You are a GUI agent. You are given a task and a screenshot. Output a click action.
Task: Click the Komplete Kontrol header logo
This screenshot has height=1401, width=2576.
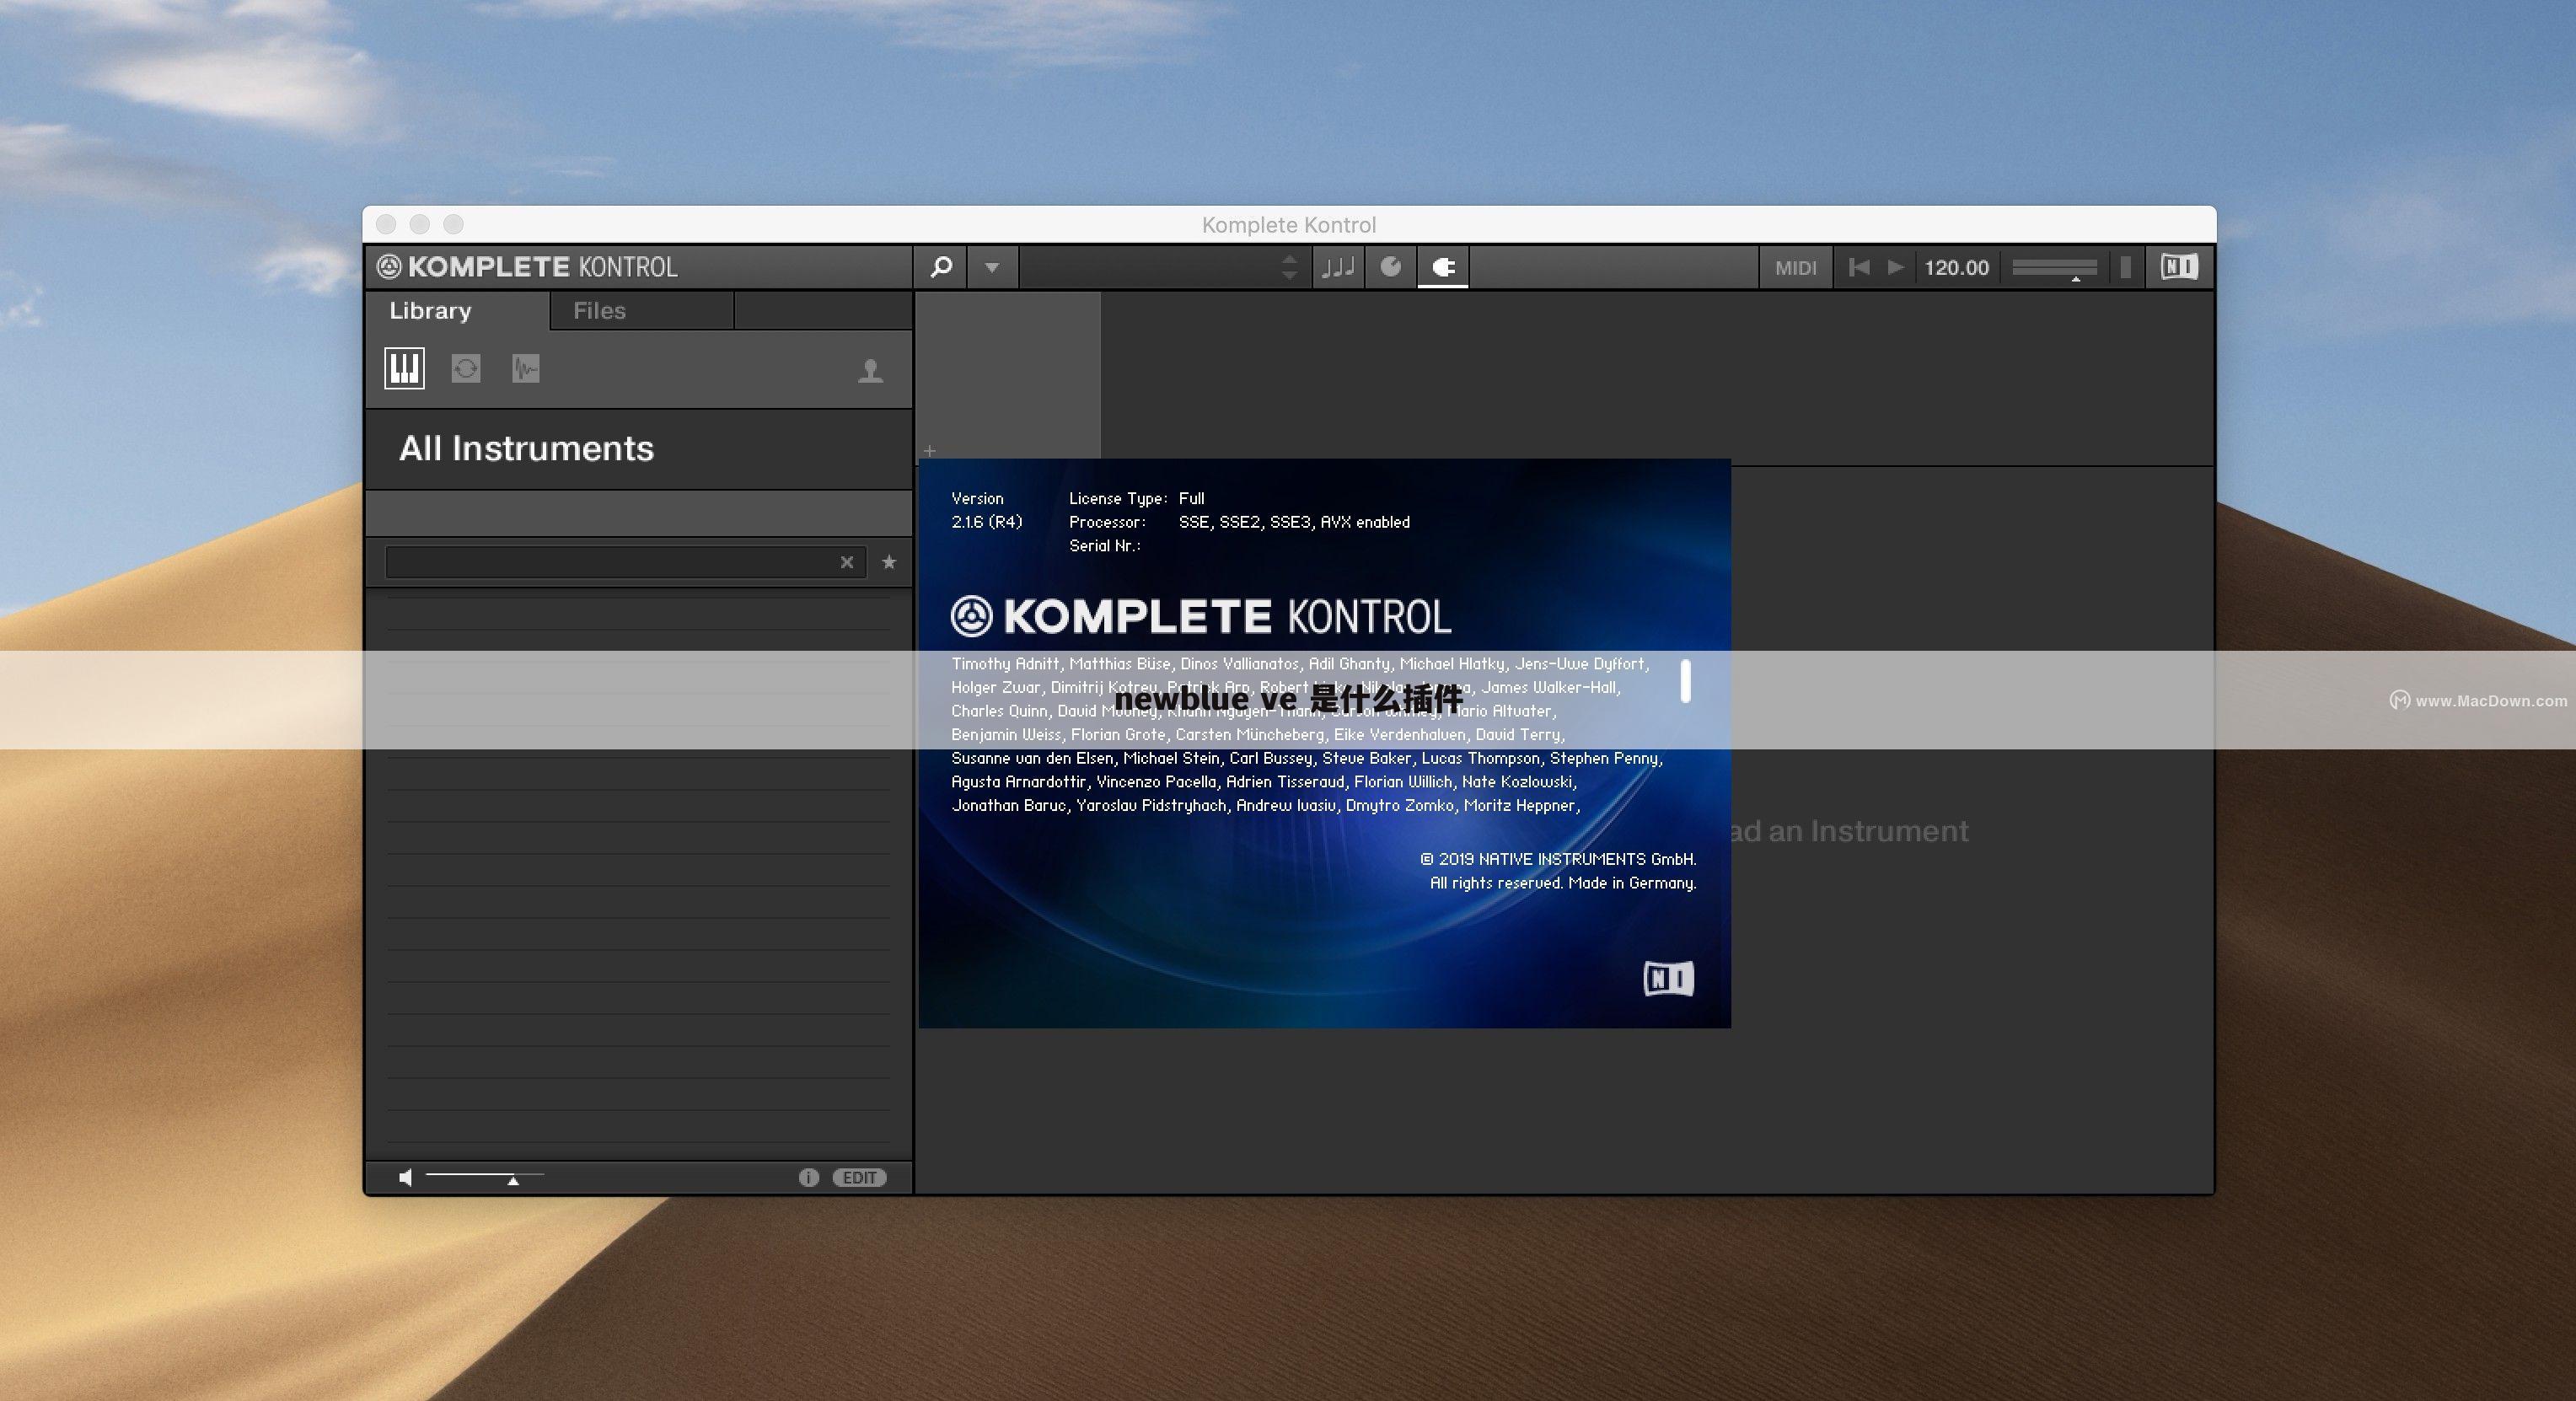point(527,267)
